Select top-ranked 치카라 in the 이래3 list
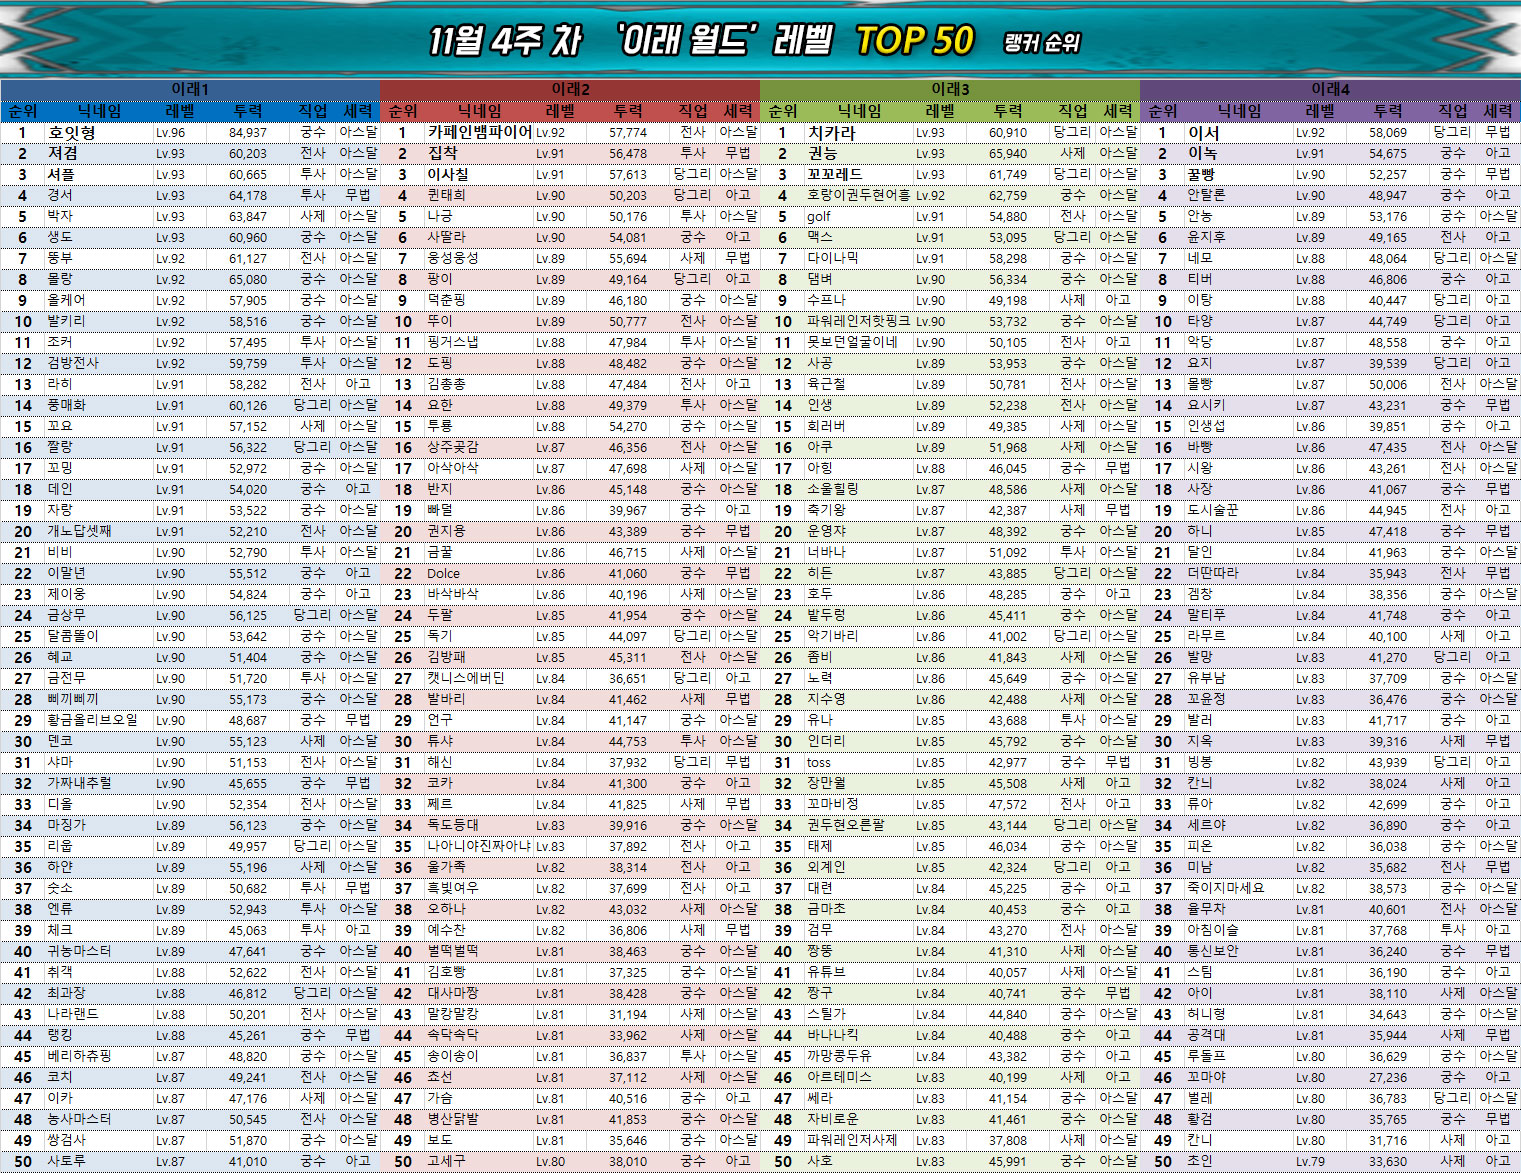 (x=832, y=132)
